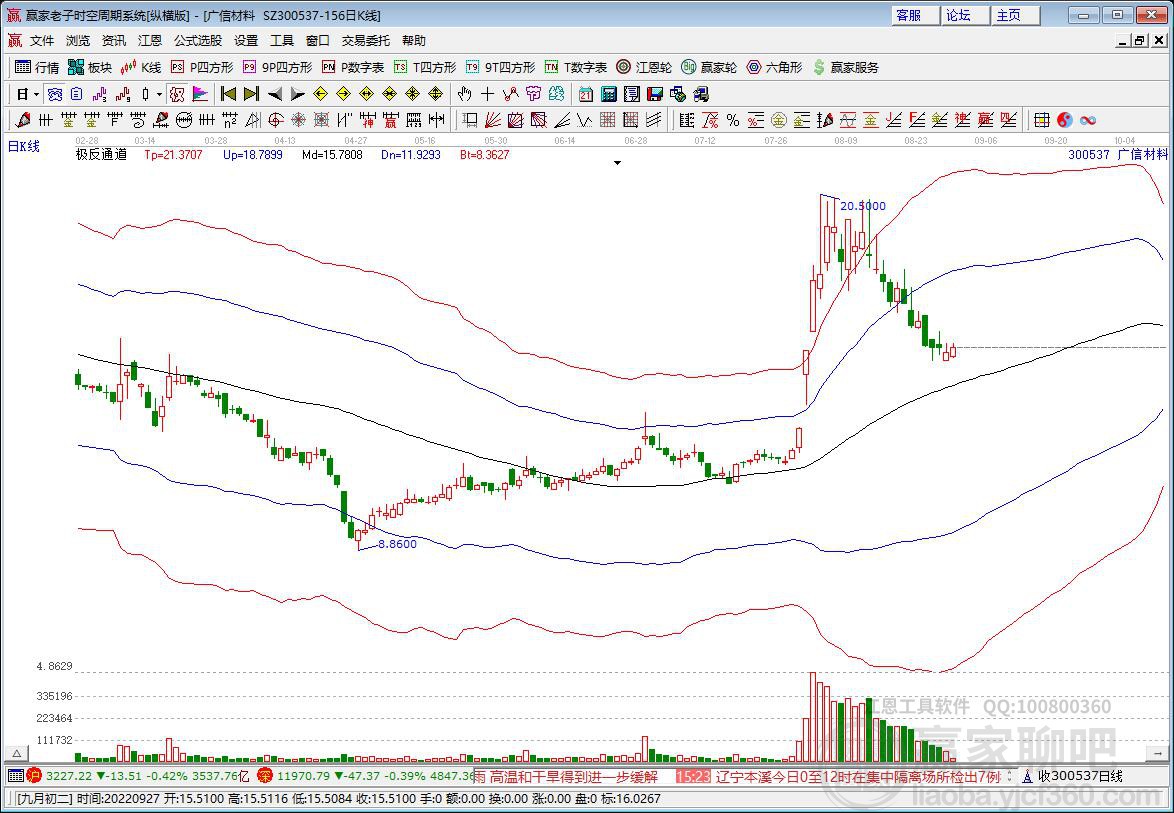
Task: Click yellow diamond right-arrow icon
Action: 344,94
